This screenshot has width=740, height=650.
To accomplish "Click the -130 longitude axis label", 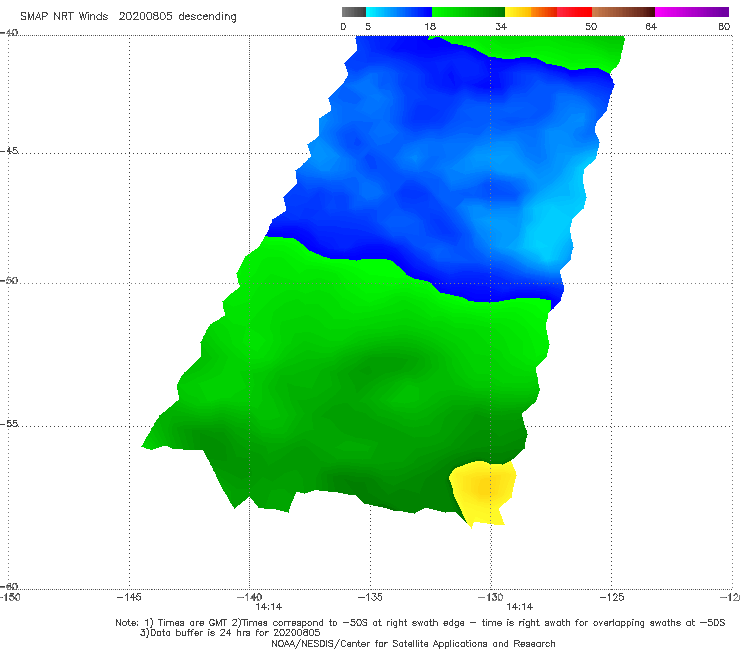I will click(491, 597).
